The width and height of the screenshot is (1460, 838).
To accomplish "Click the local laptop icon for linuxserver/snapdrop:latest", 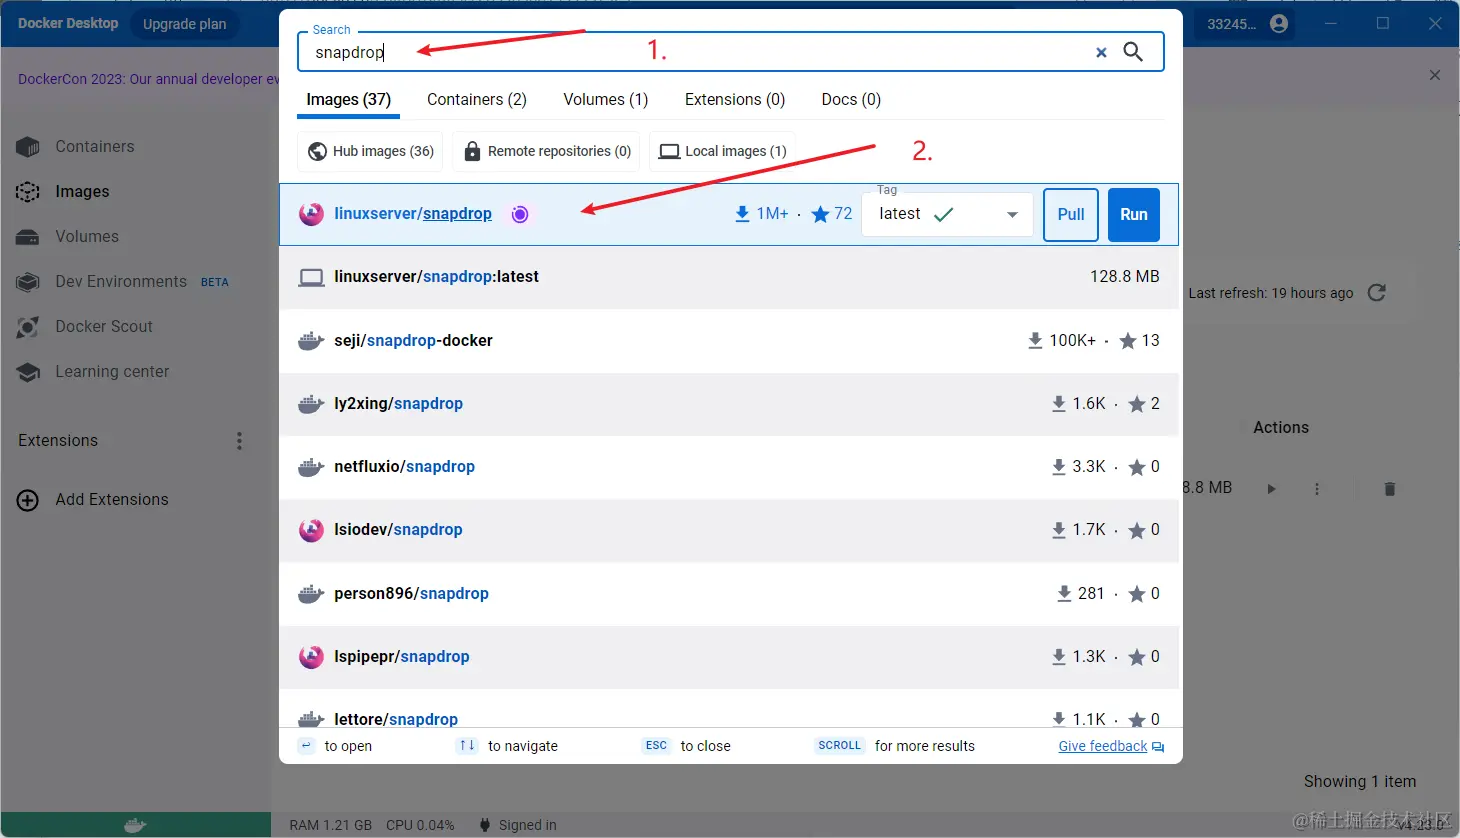I will click(x=311, y=277).
